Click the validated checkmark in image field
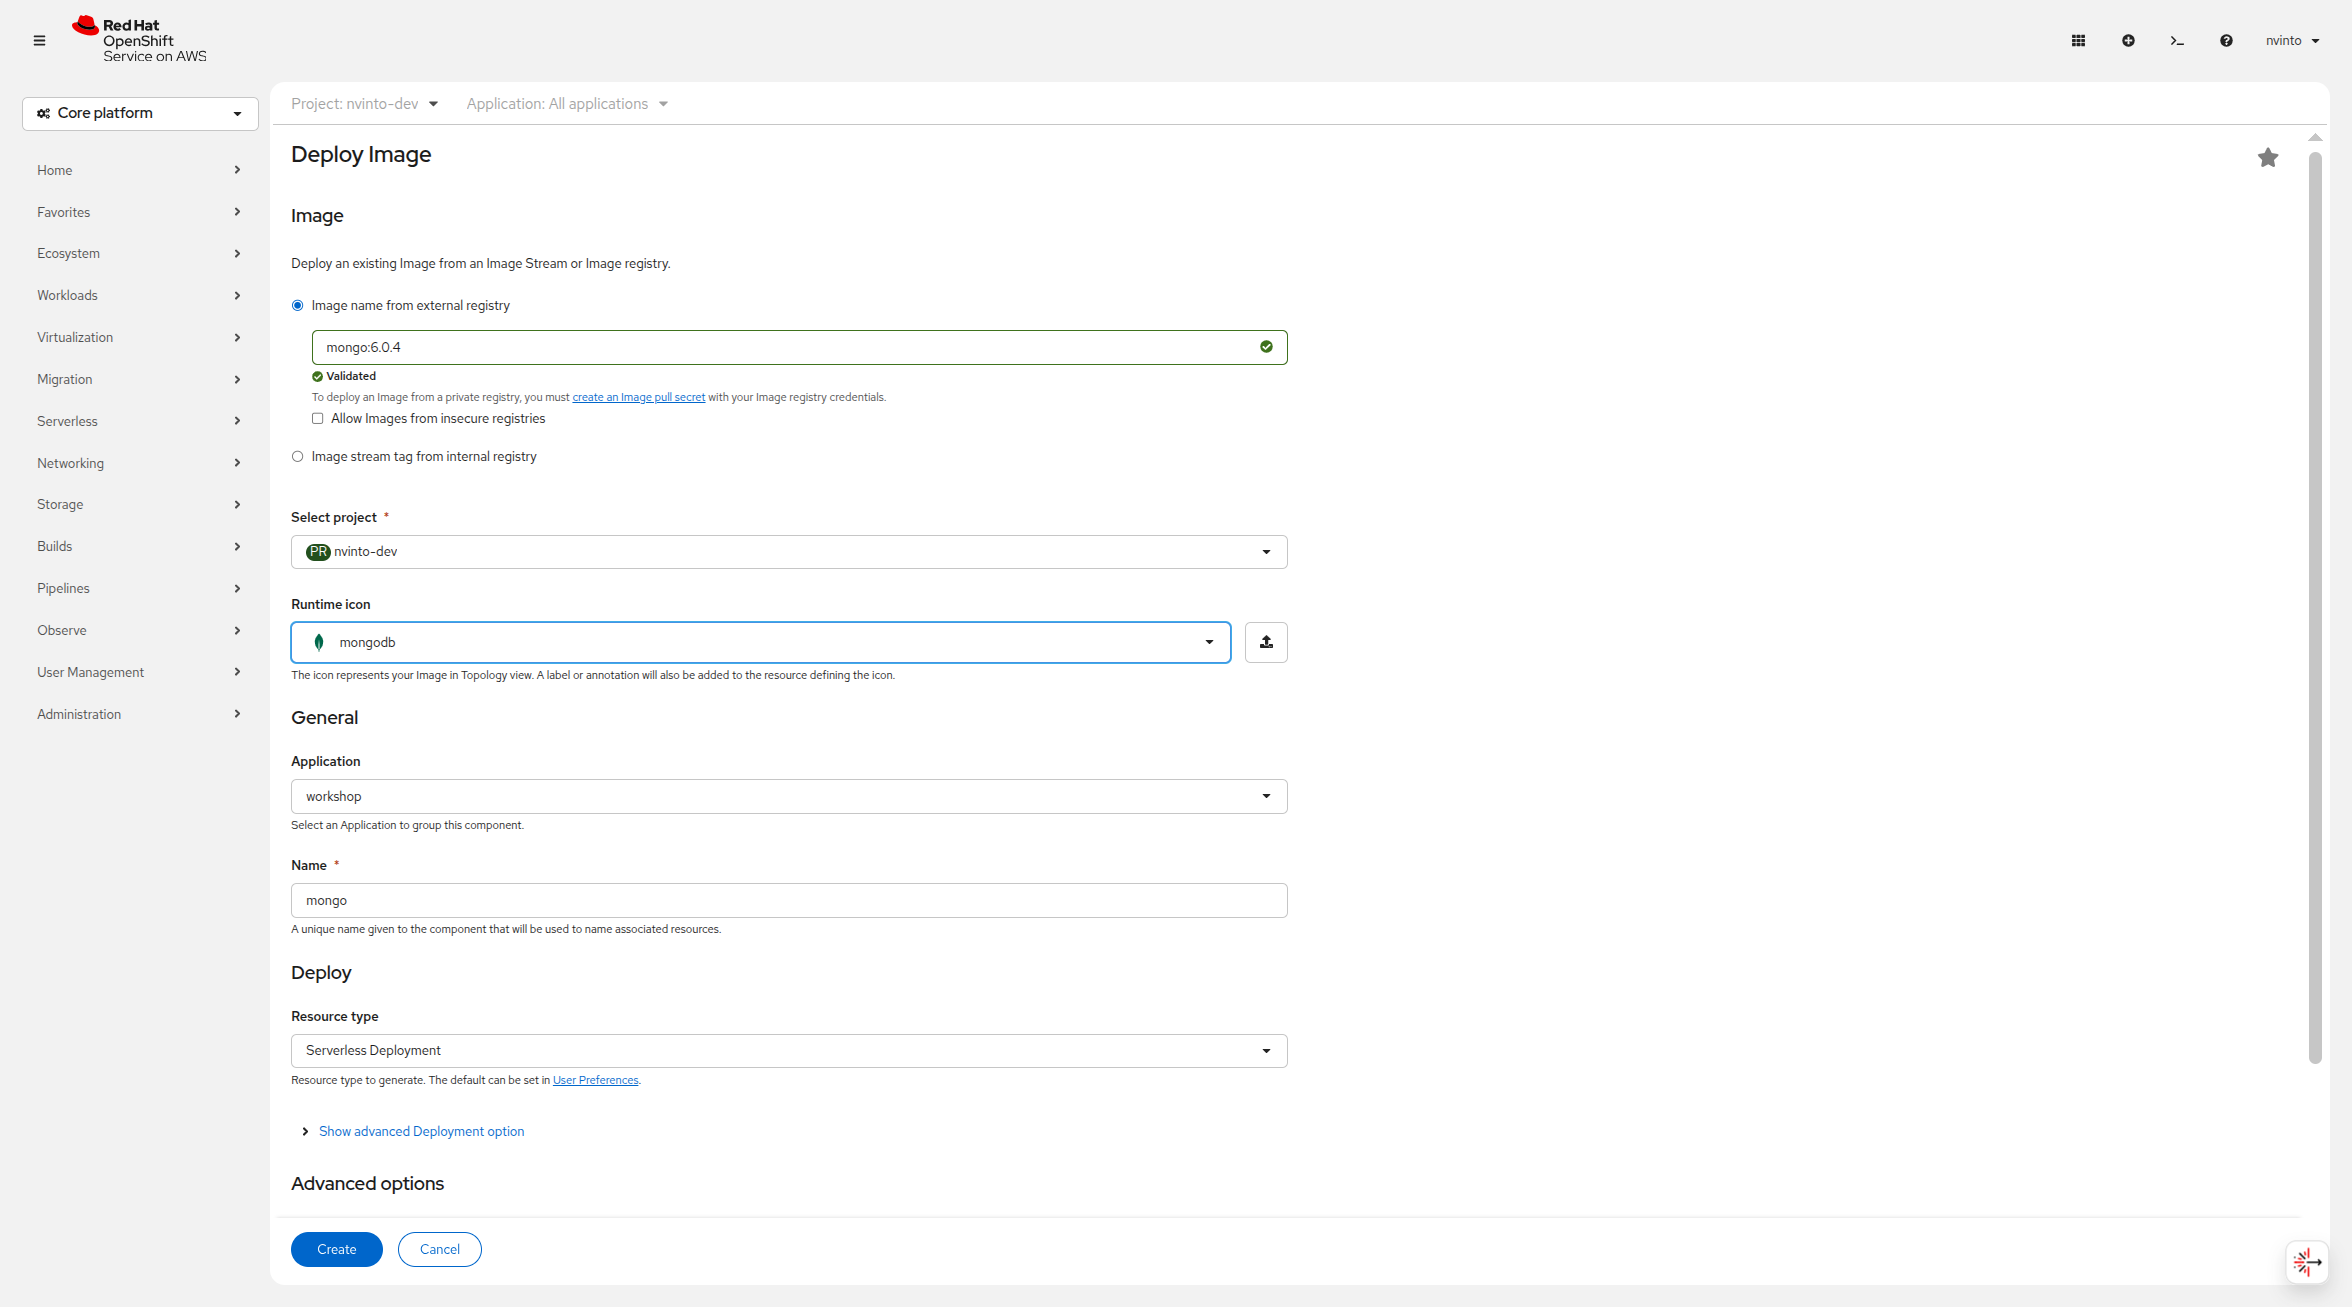The image size is (2352, 1307). (x=1266, y=347)
